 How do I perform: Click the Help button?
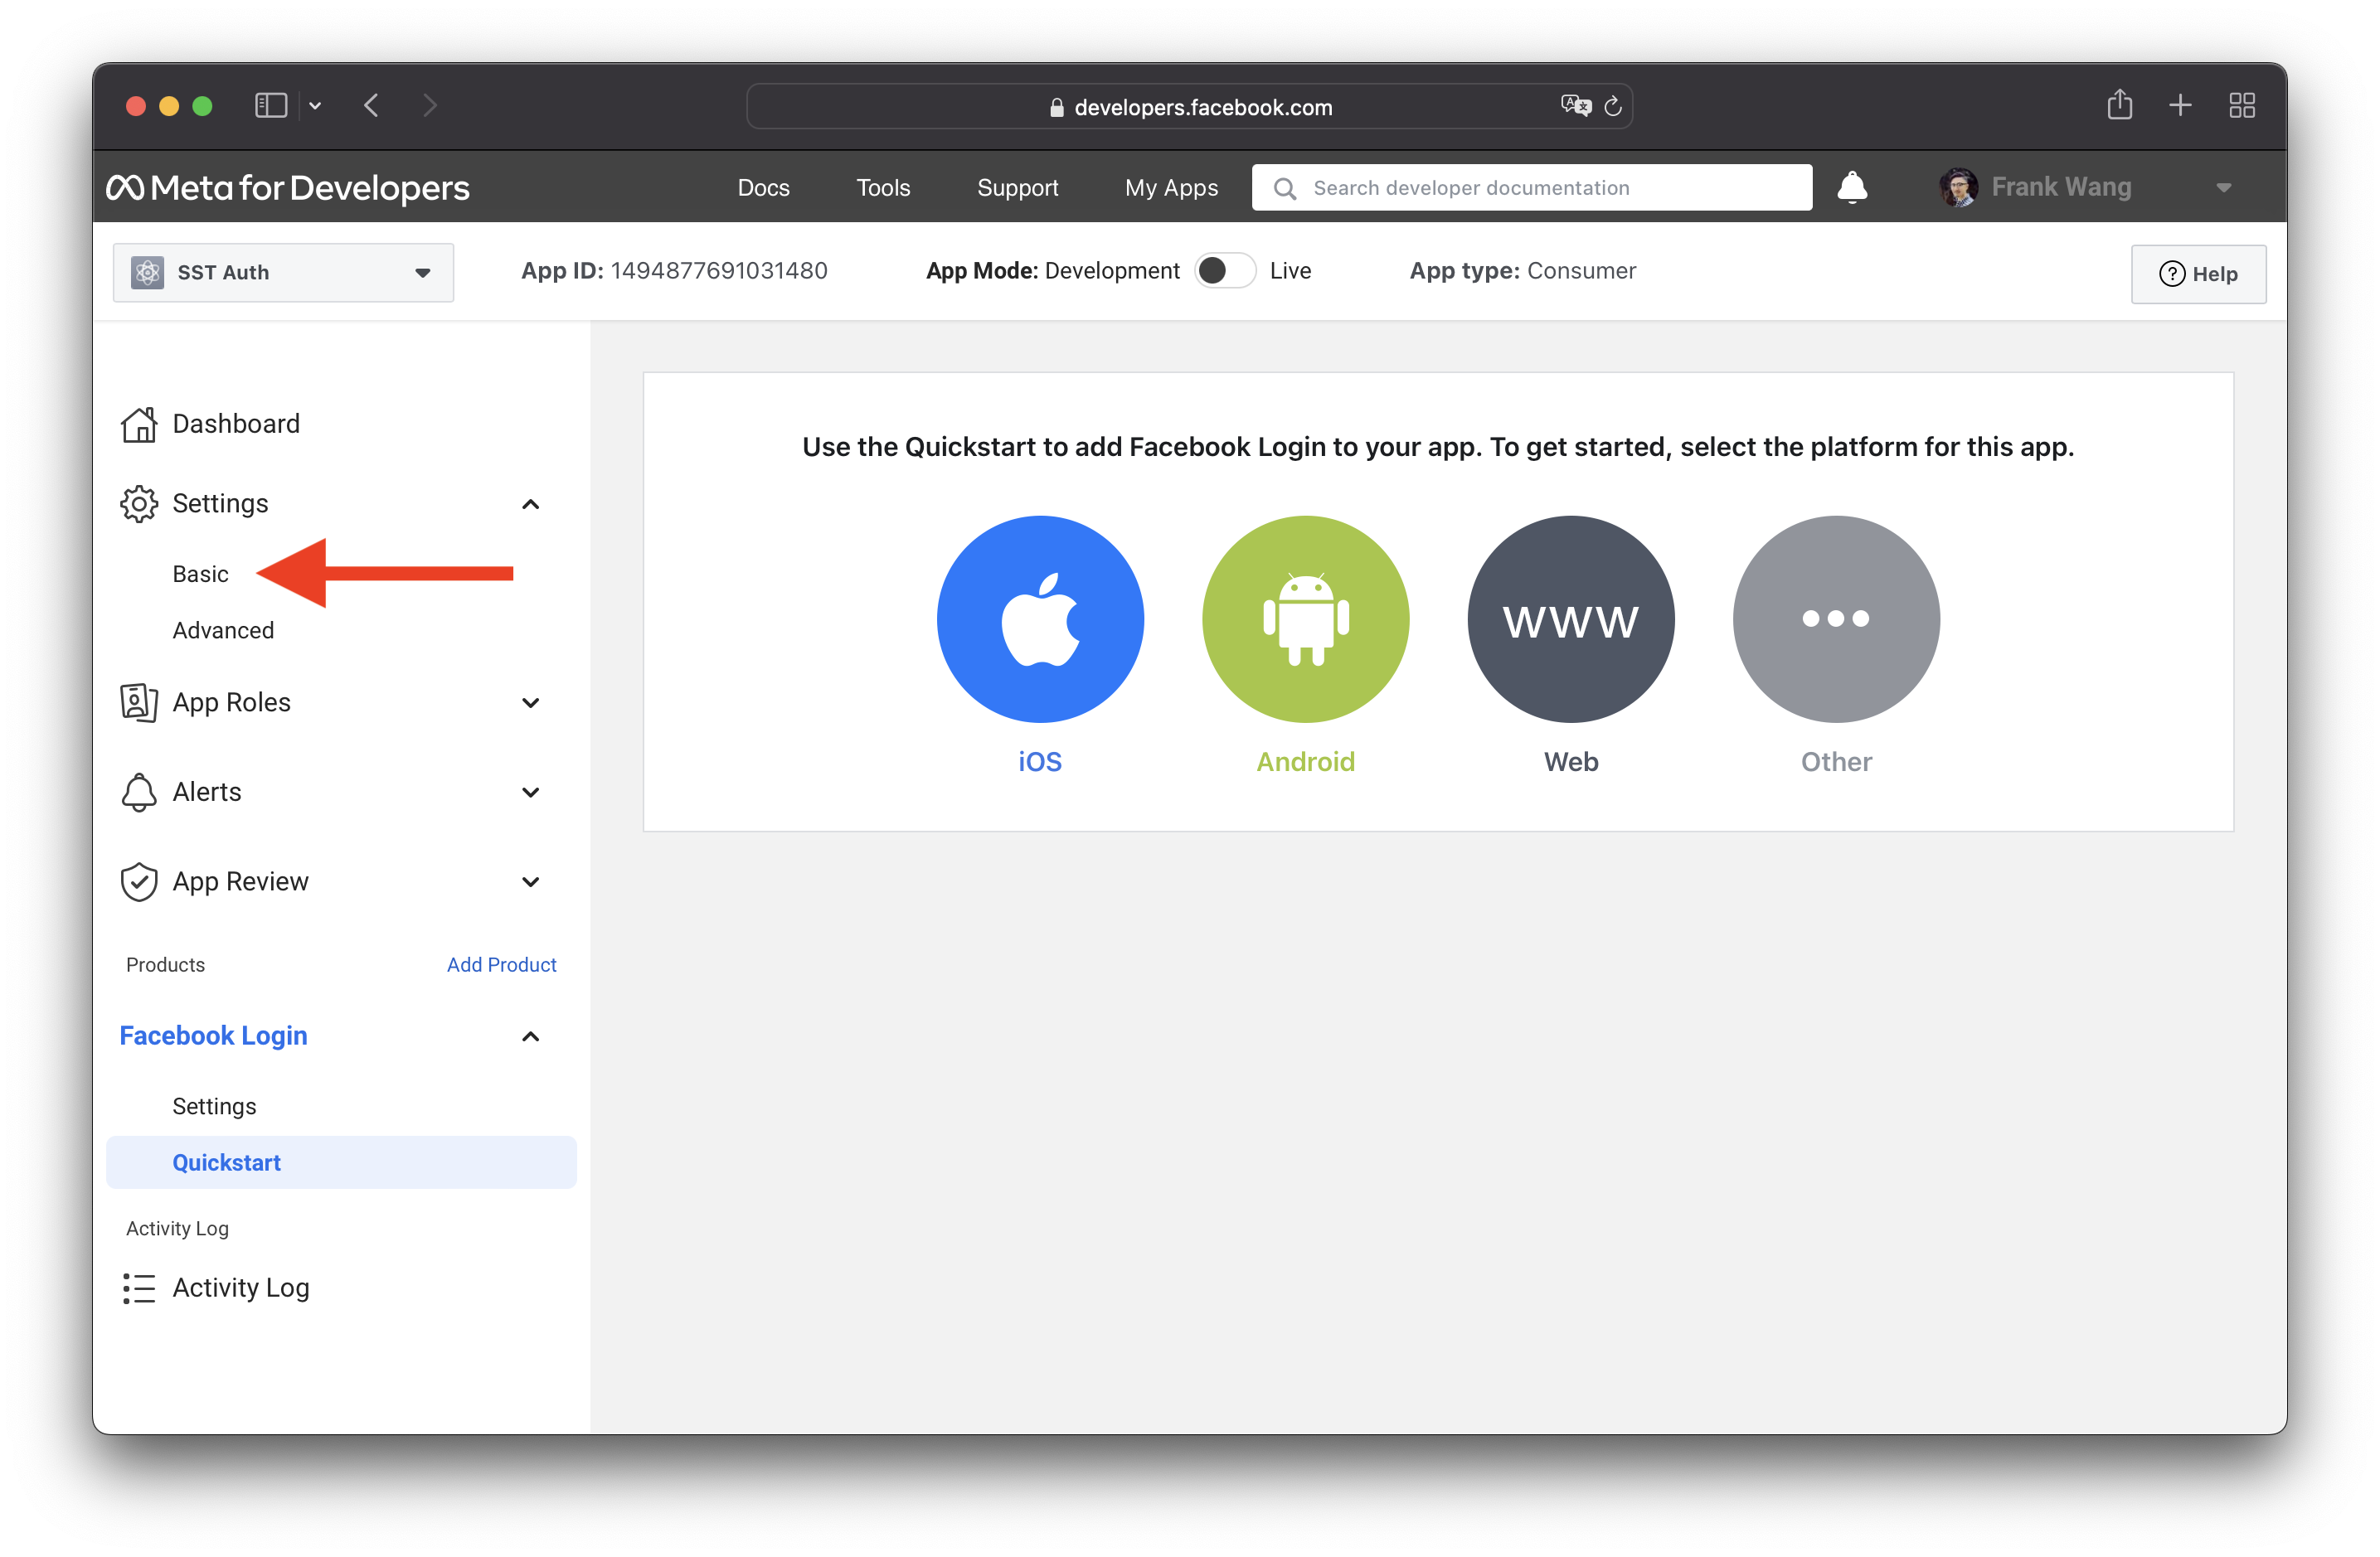point(2198,273)
